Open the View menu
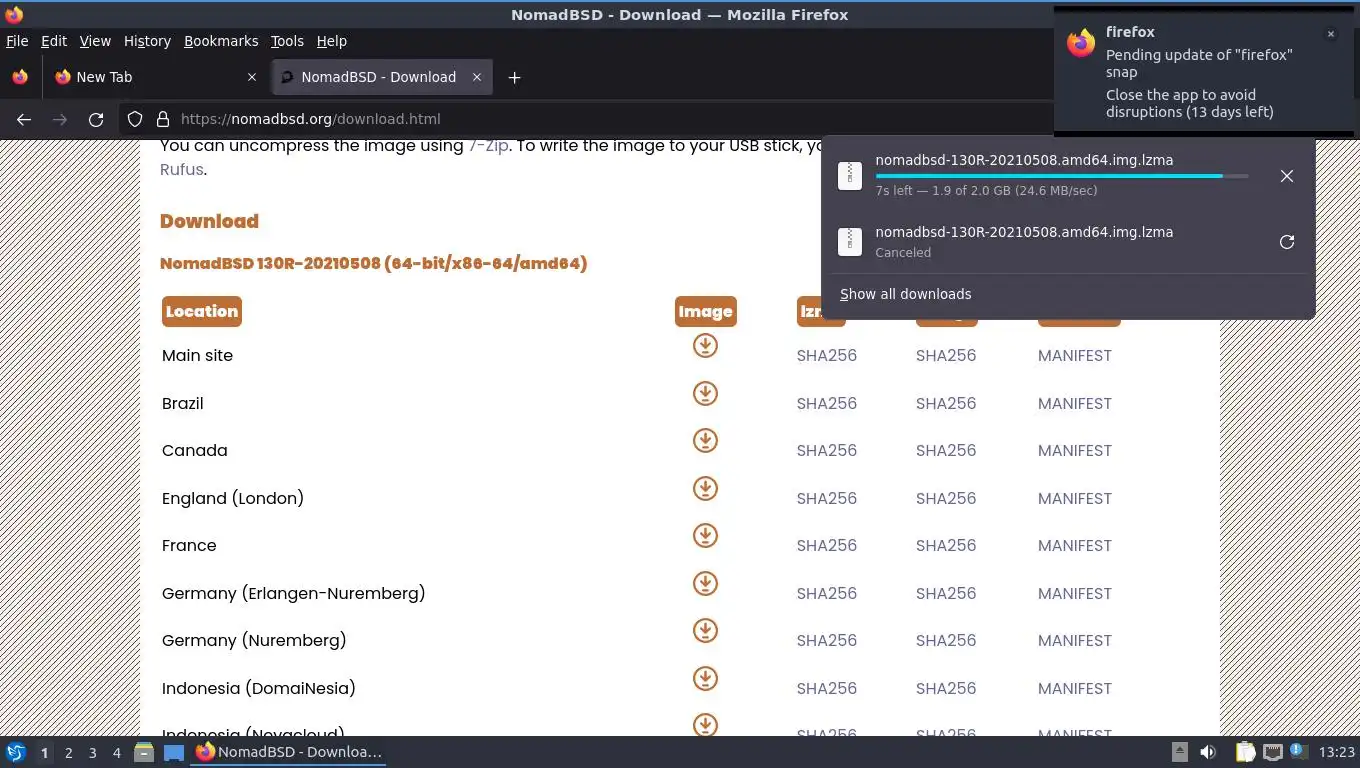The image size is (1360, 768). coord(95,41)
